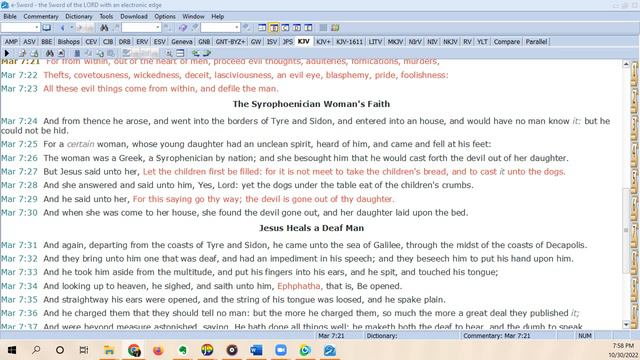Click the lines layout icon in the Bible toolbar
Viewport: 640px width, 360px height.
[x=180, y=53]
